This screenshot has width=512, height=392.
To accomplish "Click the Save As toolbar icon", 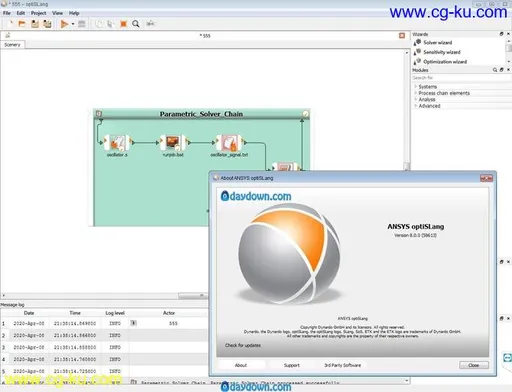I will 47,24.
